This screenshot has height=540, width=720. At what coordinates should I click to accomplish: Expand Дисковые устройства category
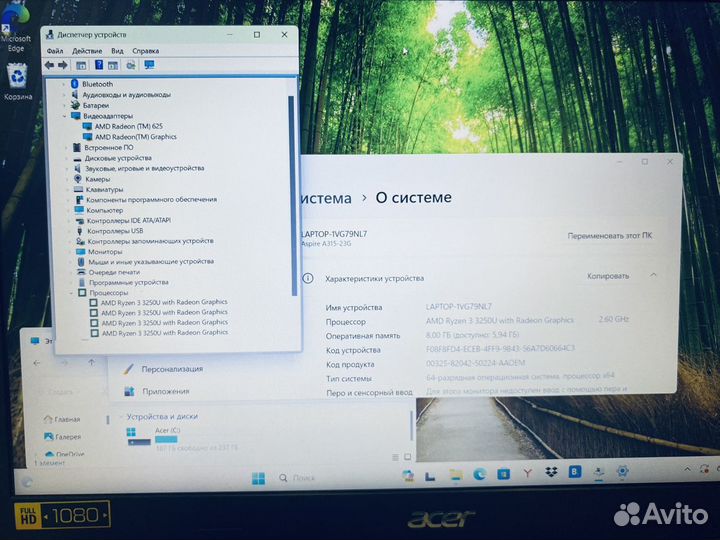pos(66,158)
